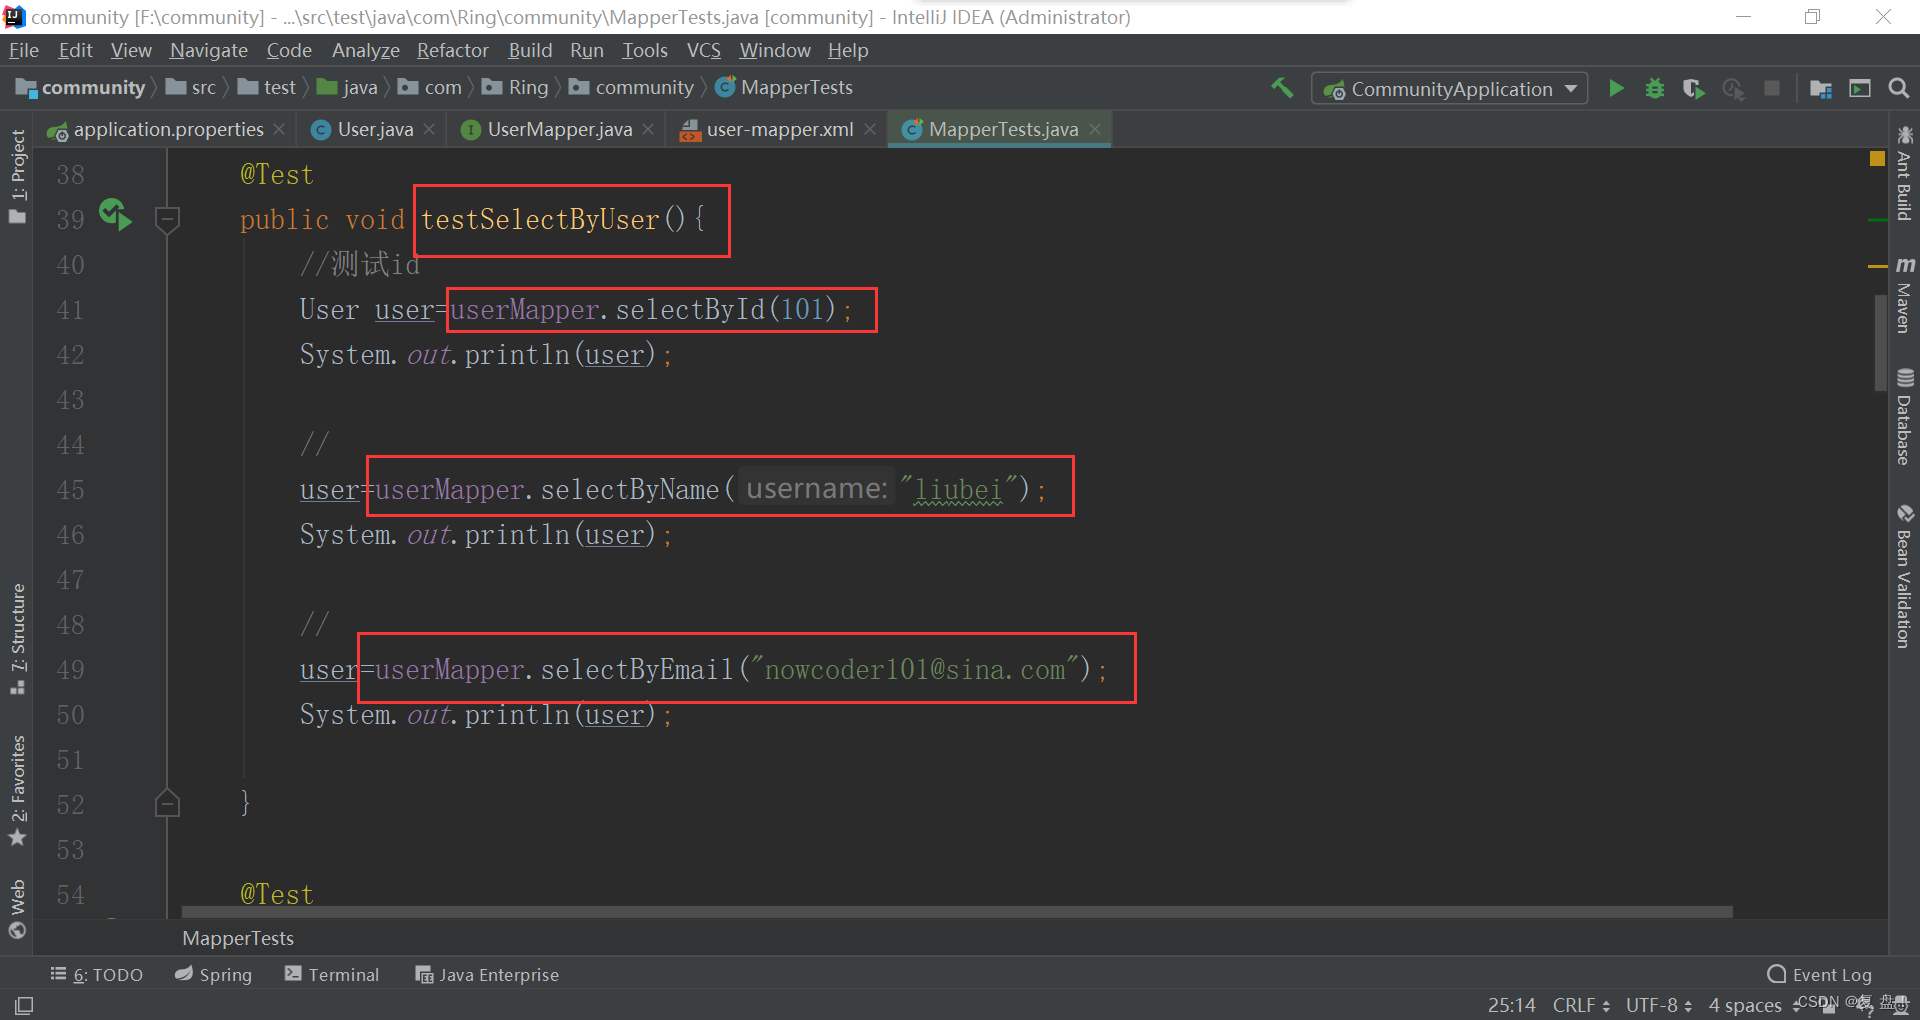Close the application.properties tab
Screen dimensions: 1920x1020
click(x=279, y=129)
